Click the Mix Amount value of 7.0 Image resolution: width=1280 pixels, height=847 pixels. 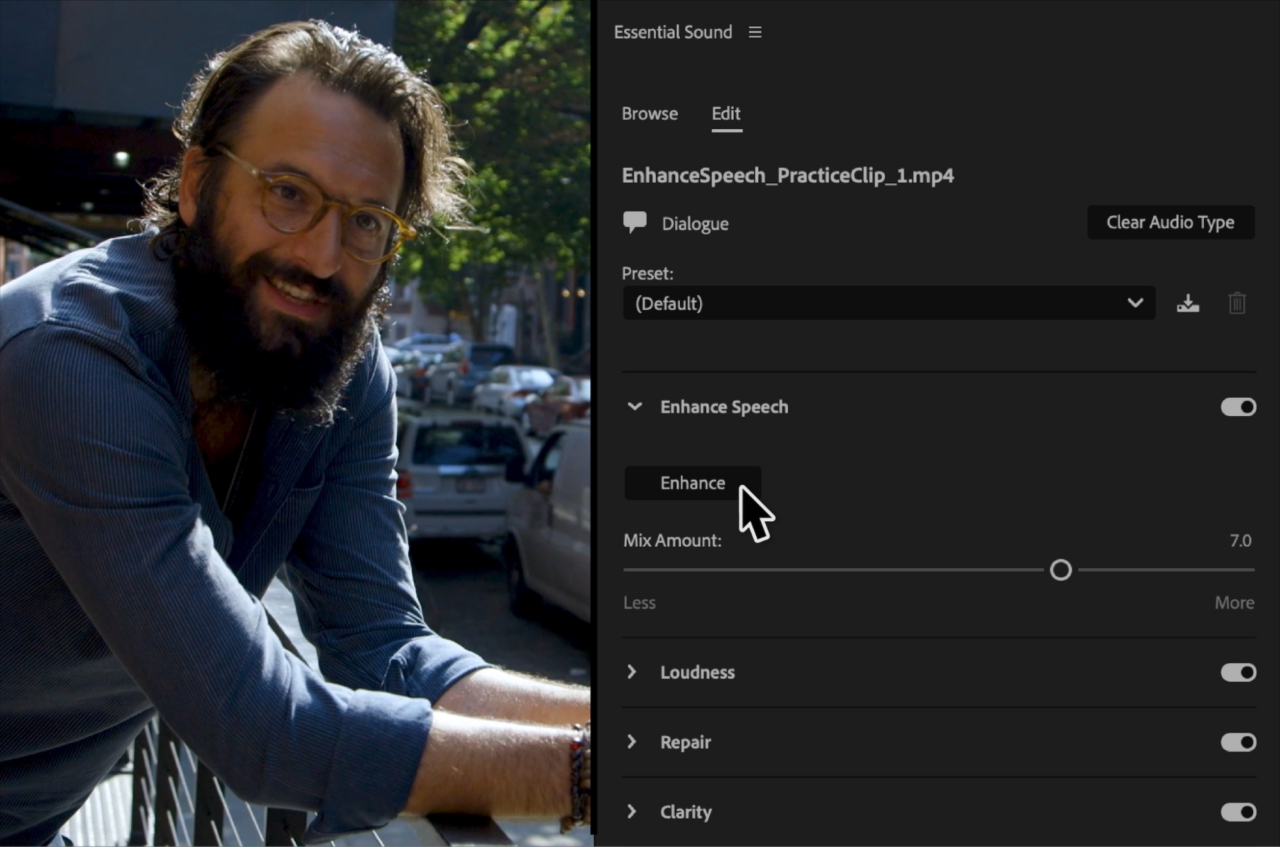pyautogui.click(x=1241, y=540)
